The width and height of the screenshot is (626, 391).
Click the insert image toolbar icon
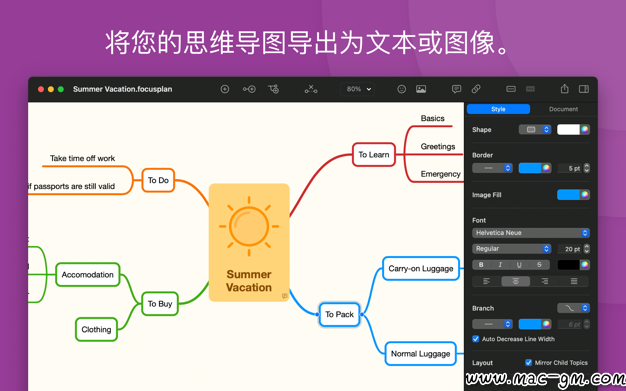coord(421,89)
